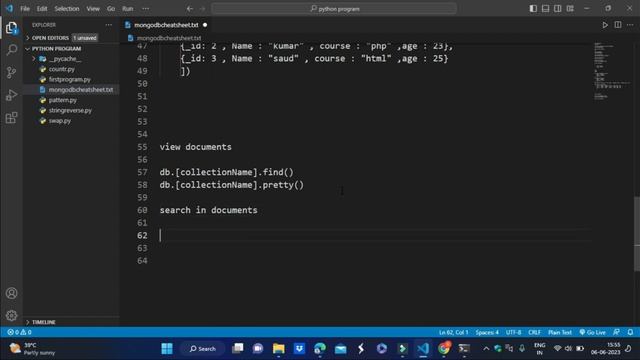Screen dimensions: 640x360
Task: Expand the Open Editors section
Action: (x=71, y=38)
